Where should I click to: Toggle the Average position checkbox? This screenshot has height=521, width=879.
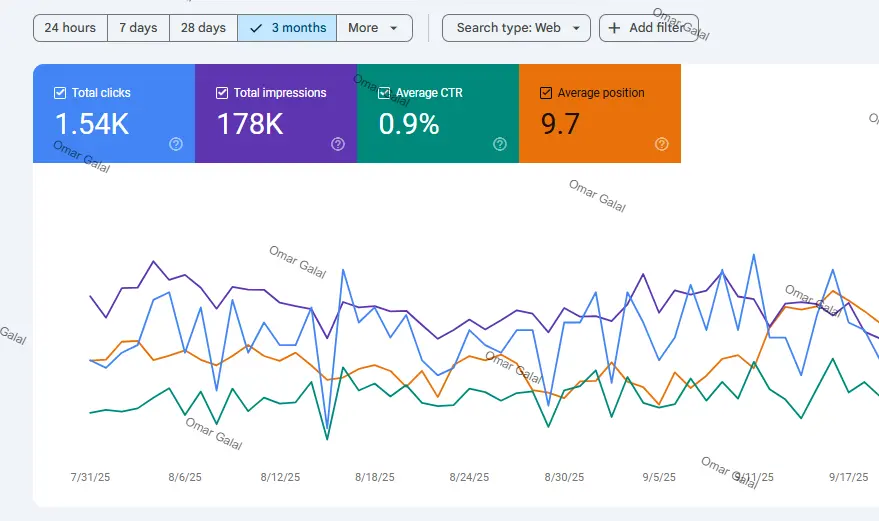pos(546,93)
